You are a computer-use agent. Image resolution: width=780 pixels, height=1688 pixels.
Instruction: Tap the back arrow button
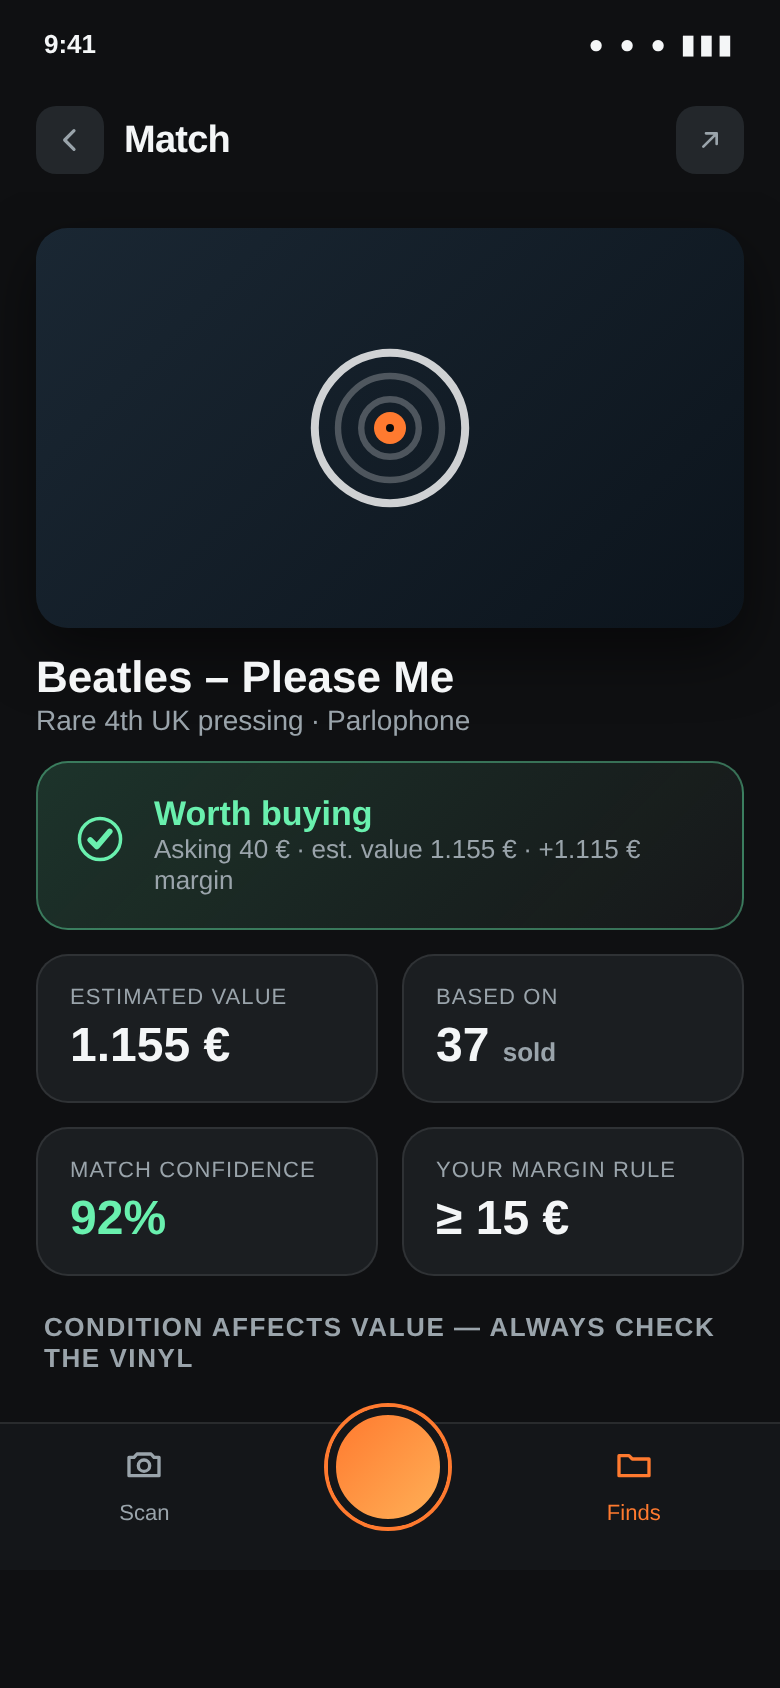70,140
